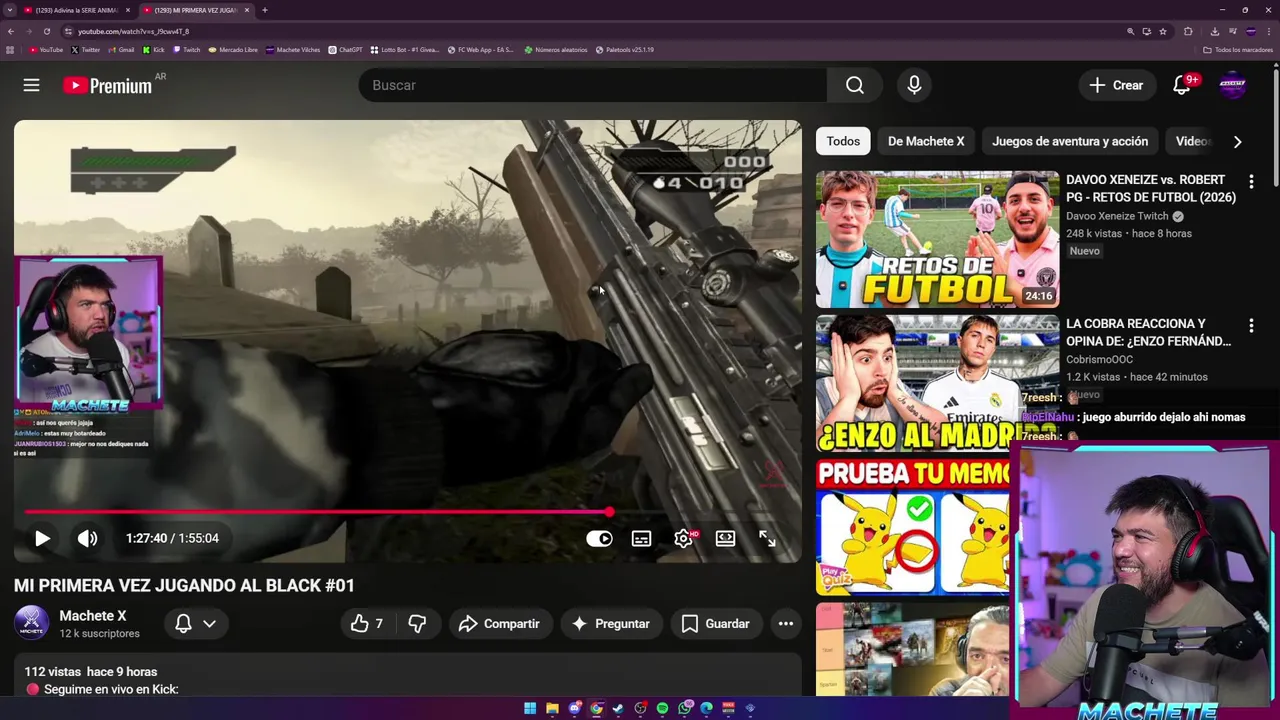Open a new browser tab
Screen dimensions: 1280x720
pos(264,10)
